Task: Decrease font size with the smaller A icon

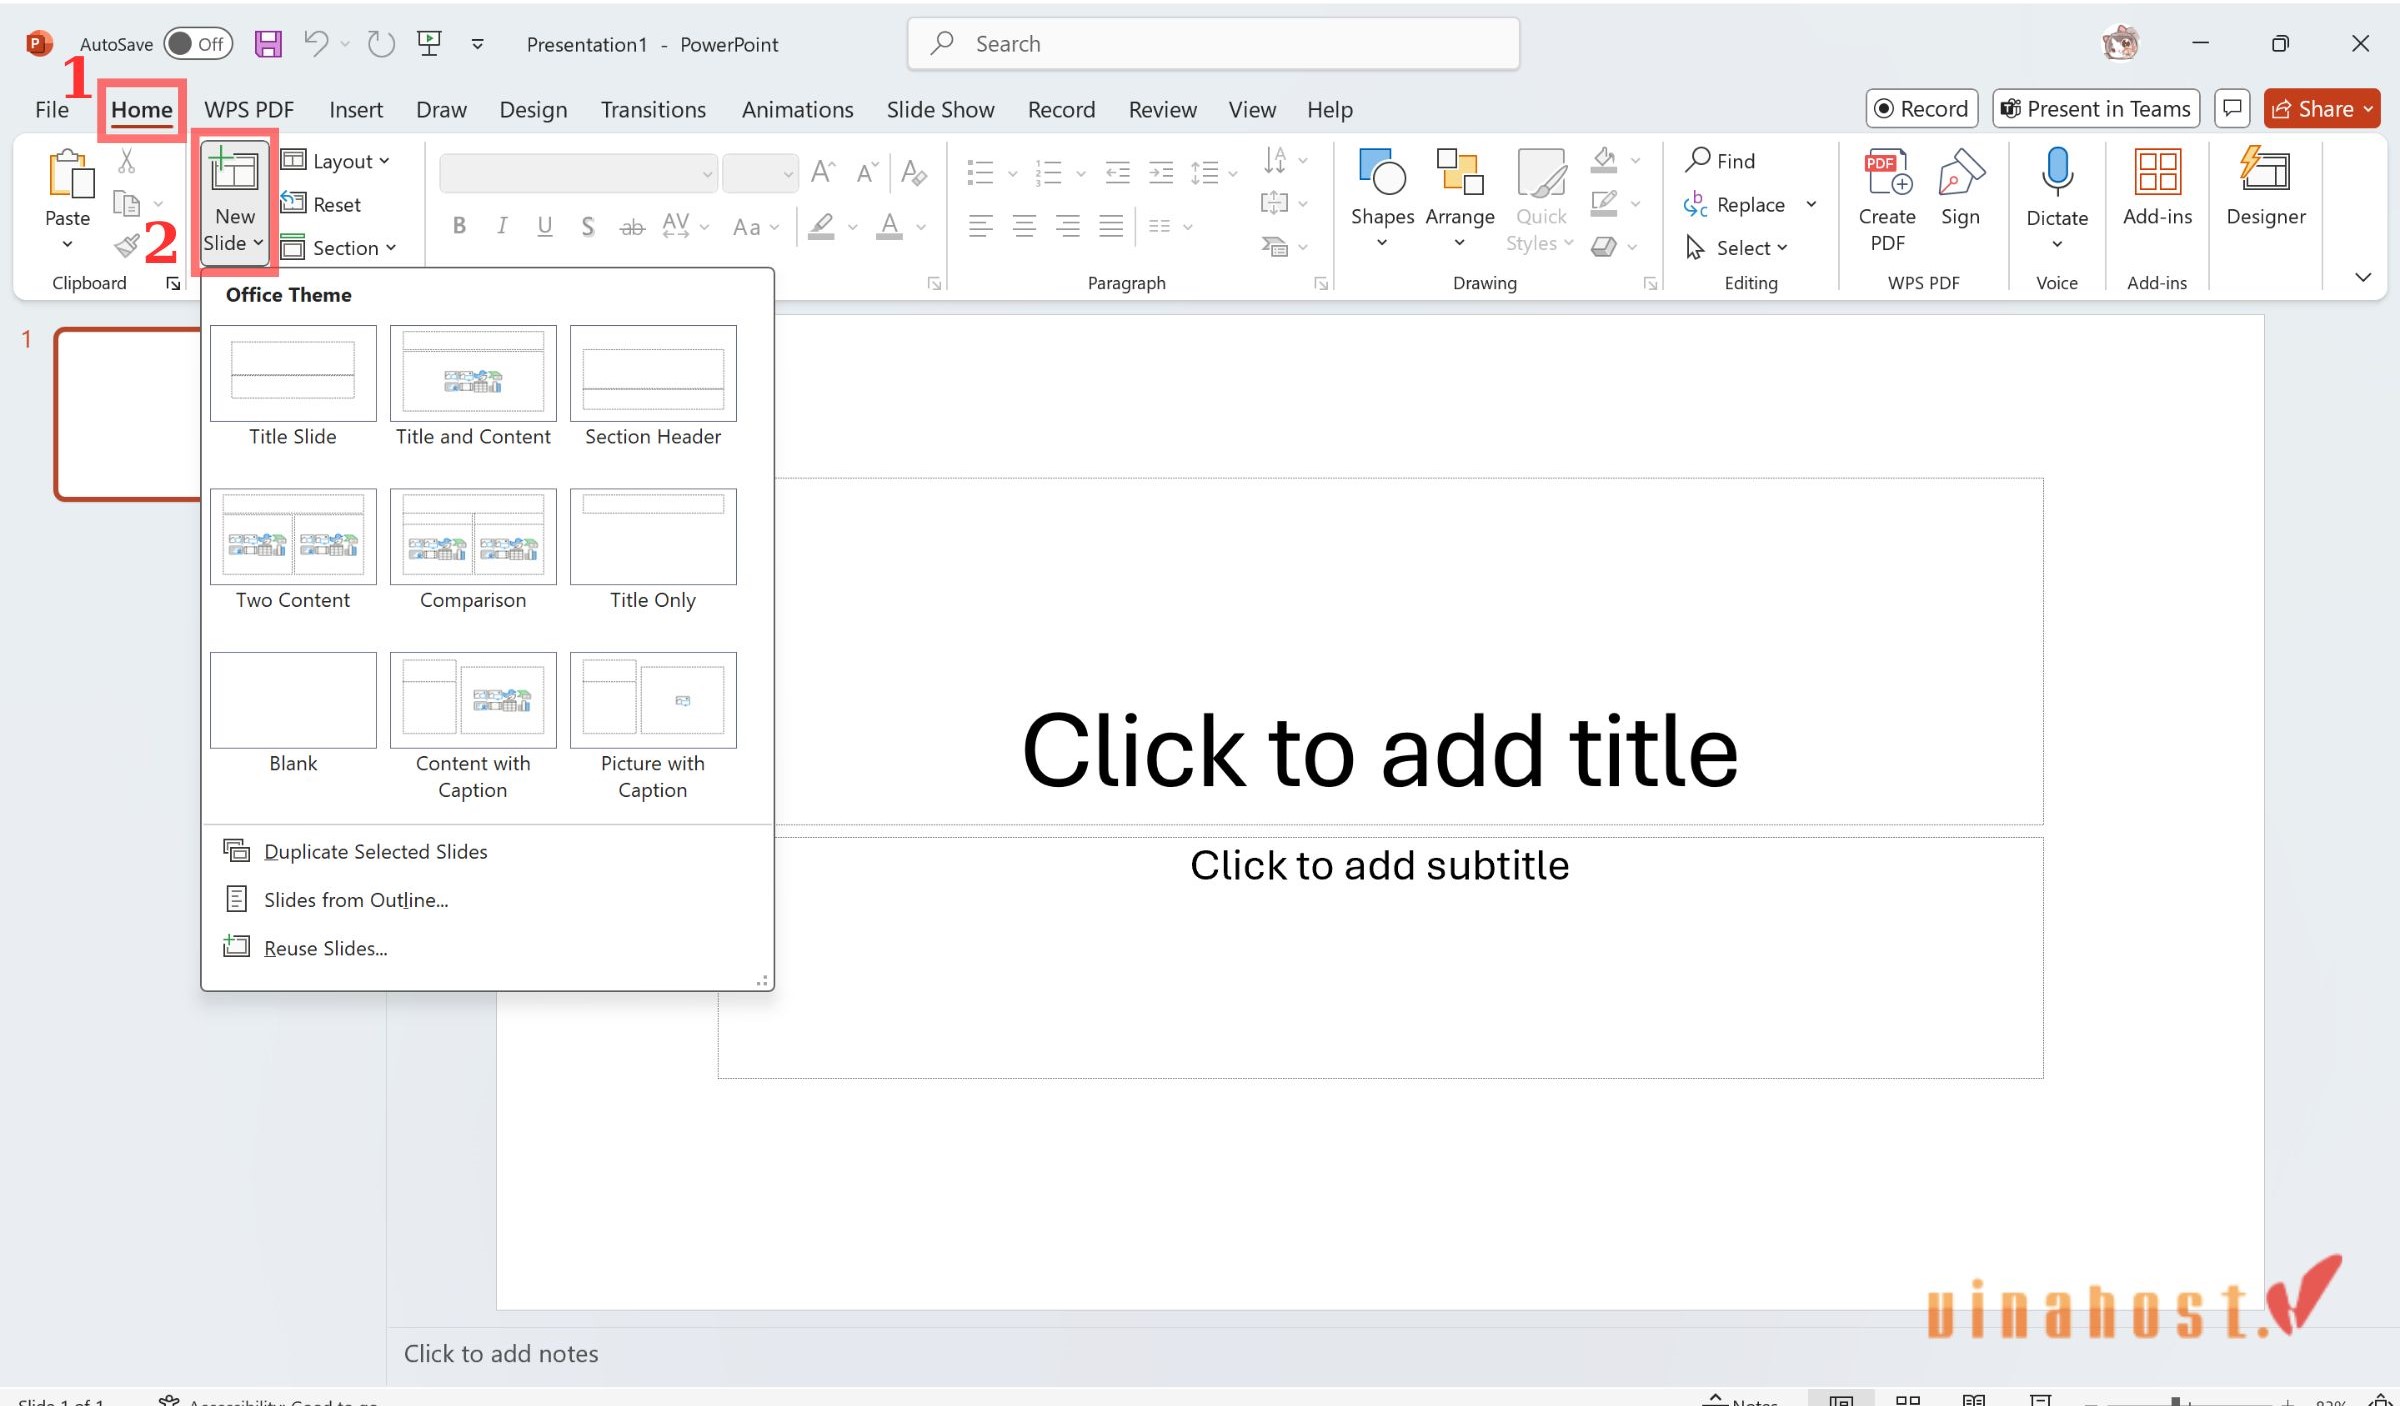Action: (866, 172)
